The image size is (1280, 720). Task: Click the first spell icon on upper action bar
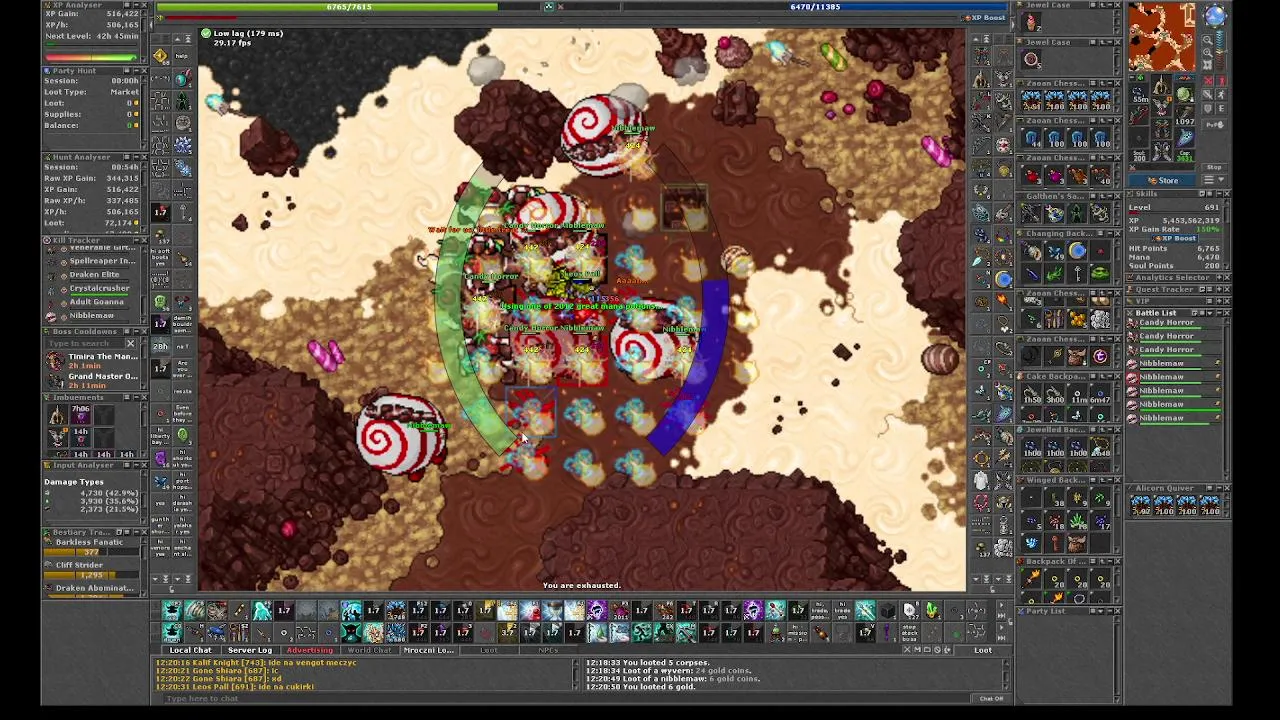(x=172, y=610)
